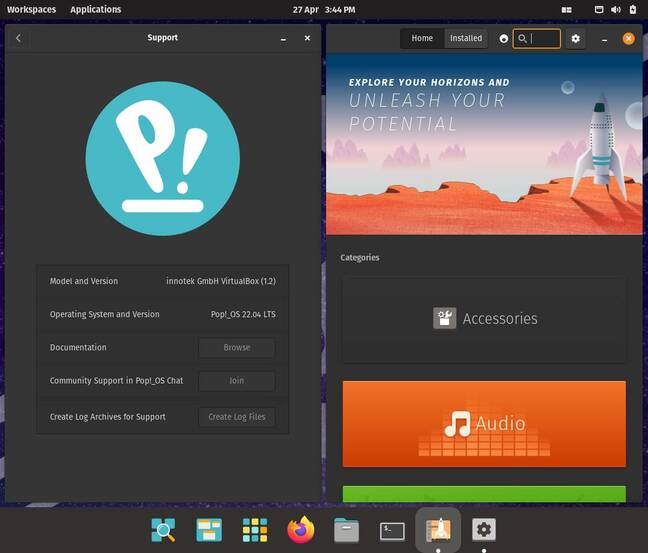
Task: Click the tiling indicator in the top bar
Action: pyautogui.click(x=567, y=10)
